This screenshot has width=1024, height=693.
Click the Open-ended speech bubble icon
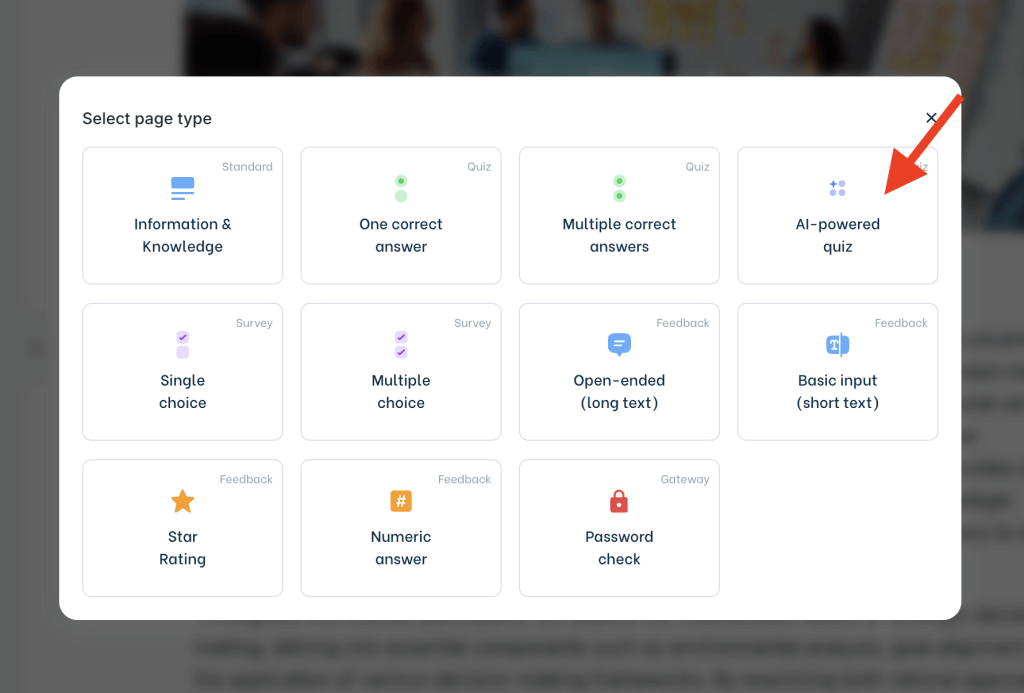coord(619,345)
